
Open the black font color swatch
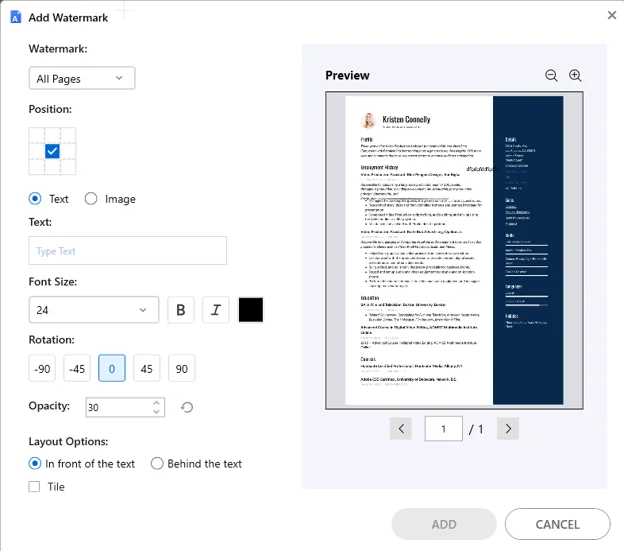pyautogui.click(x=251, y=310)
